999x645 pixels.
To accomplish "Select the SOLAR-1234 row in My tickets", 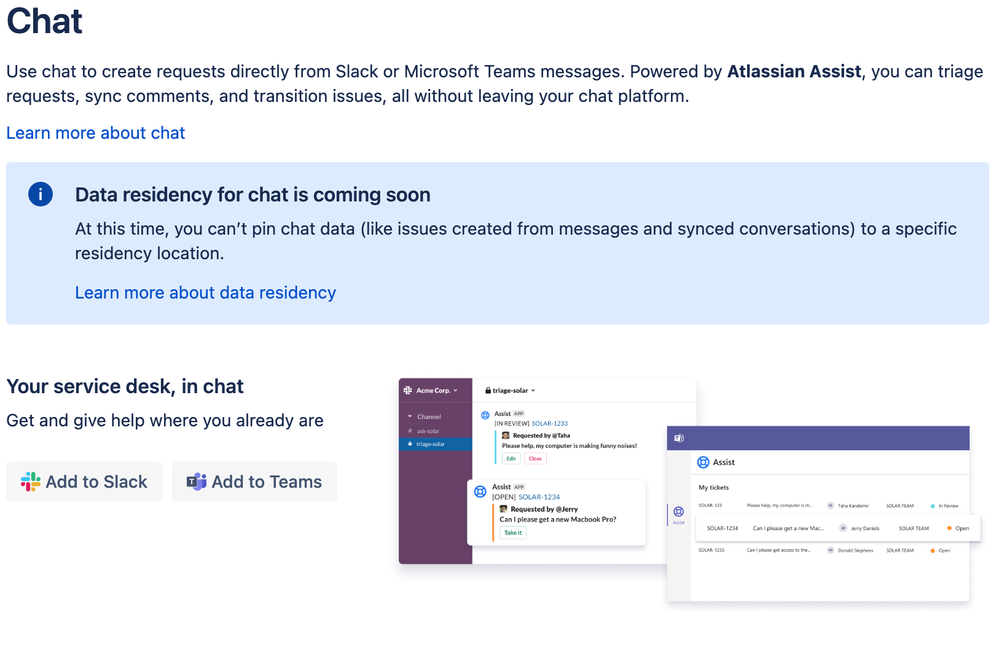I will [837, 528].
